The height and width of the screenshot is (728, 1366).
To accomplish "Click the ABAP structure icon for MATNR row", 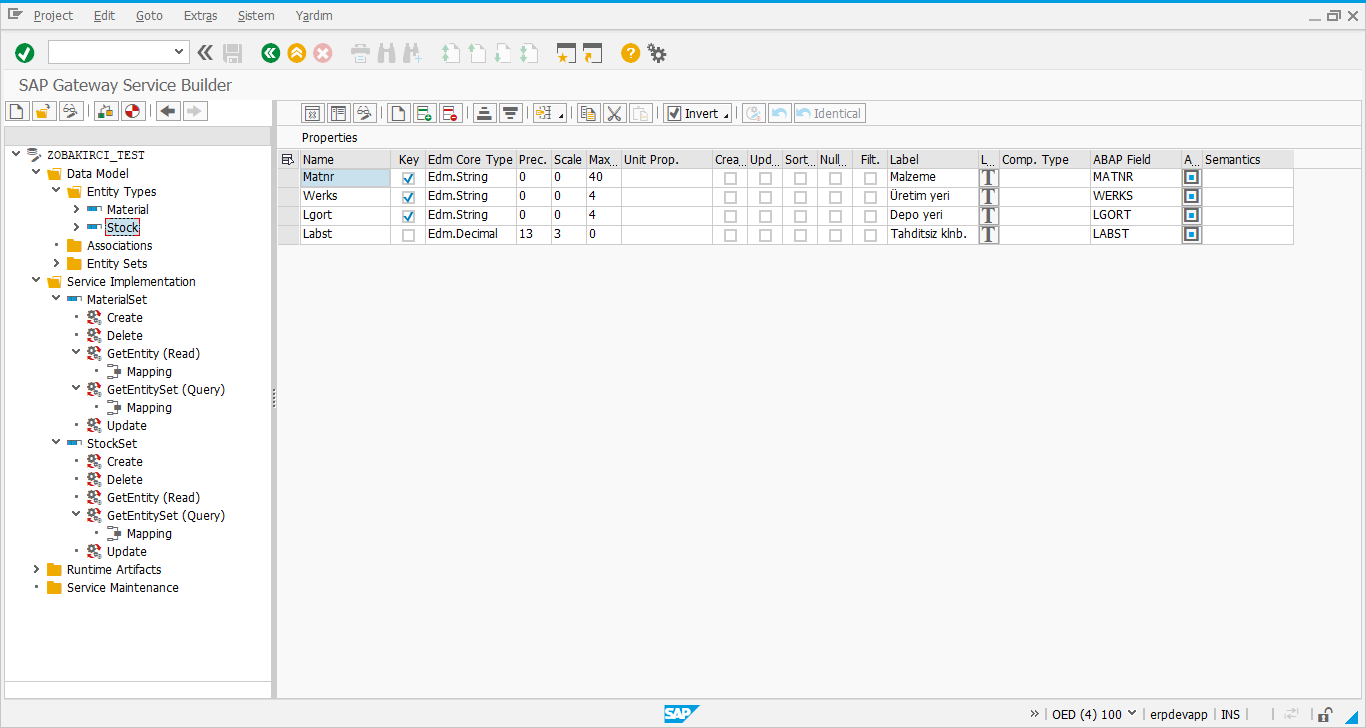I will click(x=1191, y=177).
